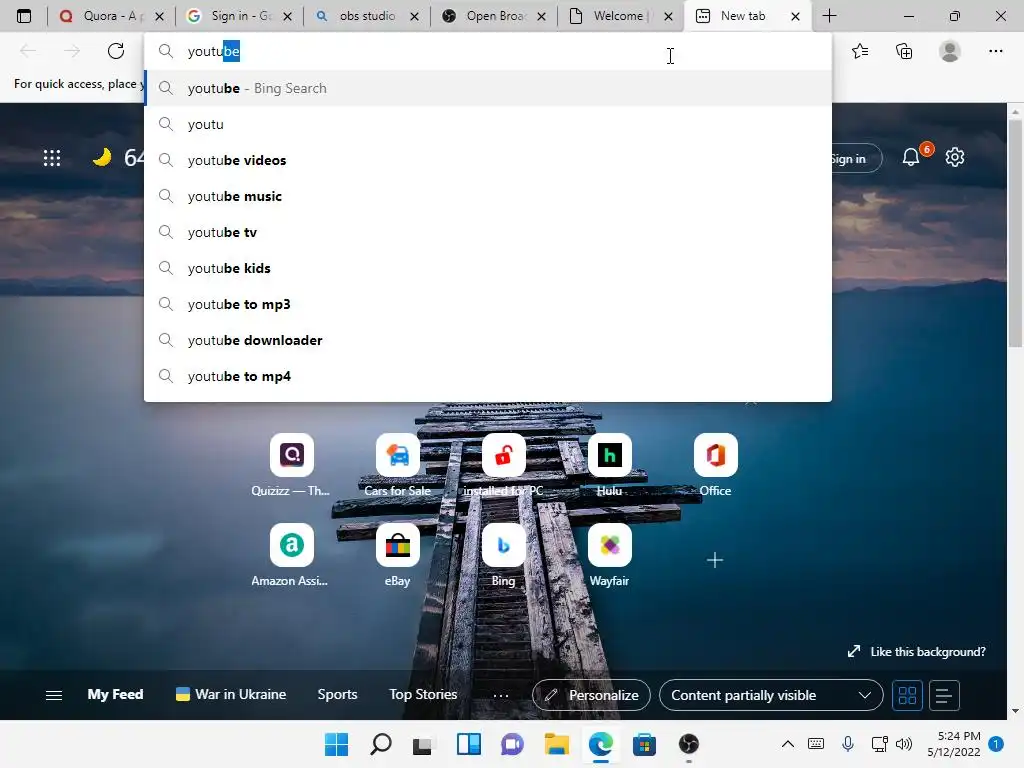Click the Personalize button

[x=591, y=696]
